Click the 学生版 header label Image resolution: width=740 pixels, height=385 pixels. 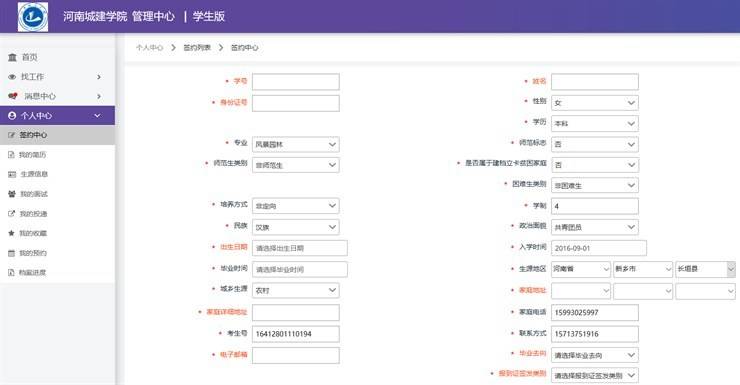click(x=209, y=17)
